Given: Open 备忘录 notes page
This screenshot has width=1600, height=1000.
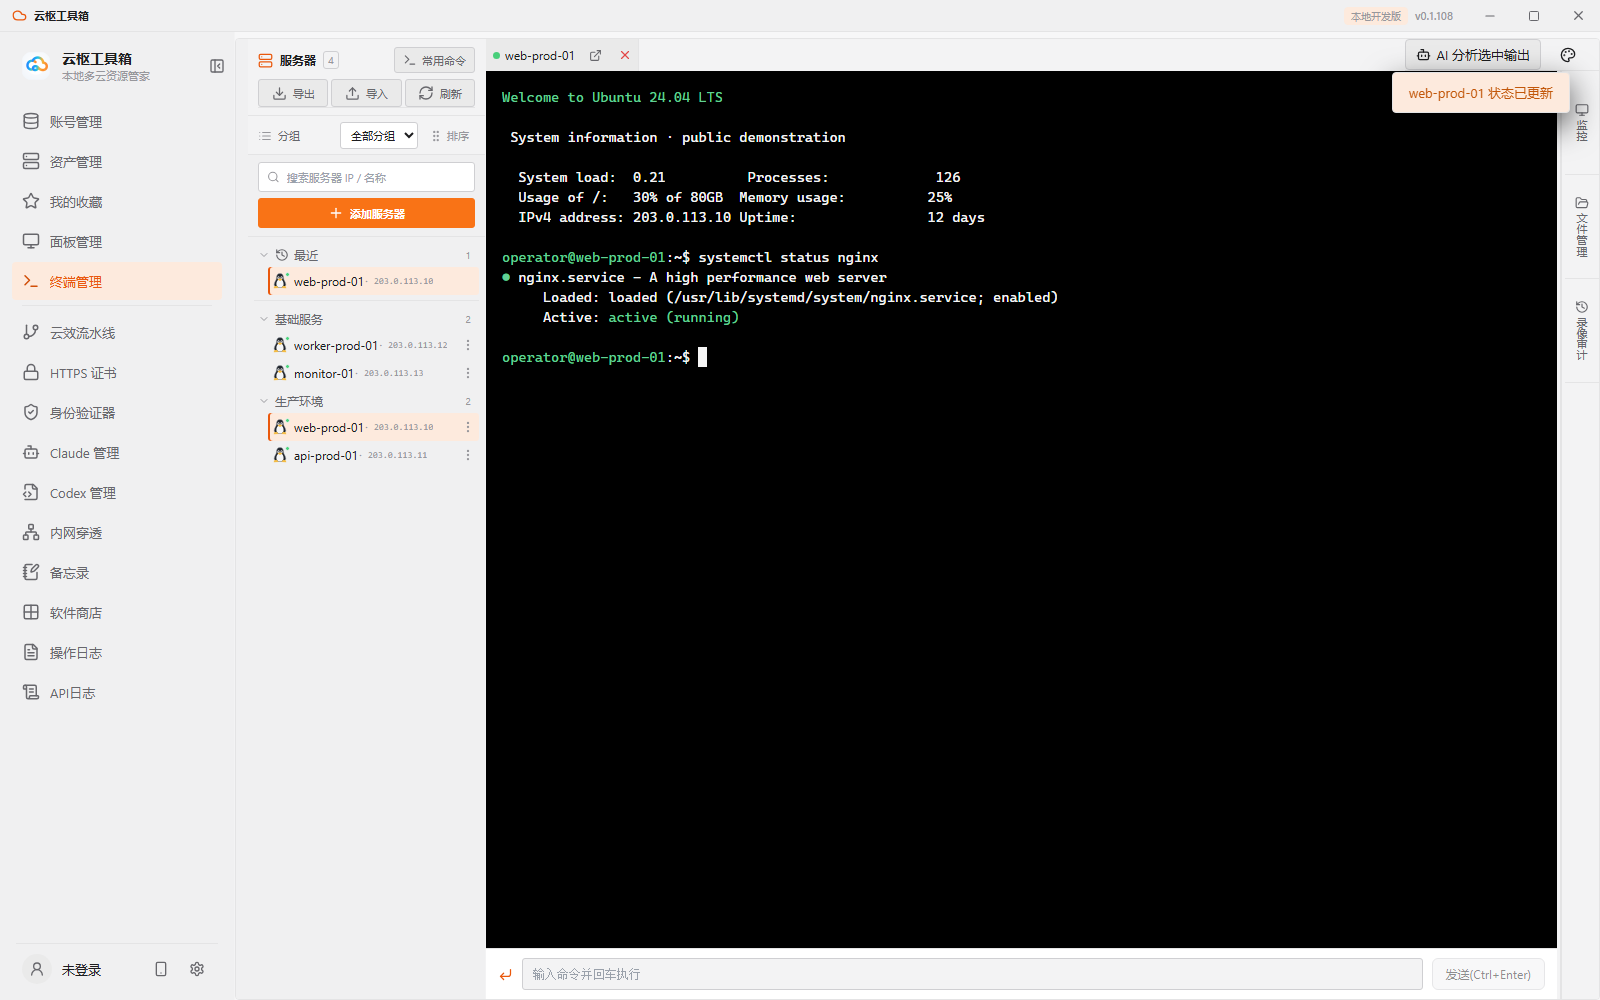Looking at the screenshot, I should 117,573.
